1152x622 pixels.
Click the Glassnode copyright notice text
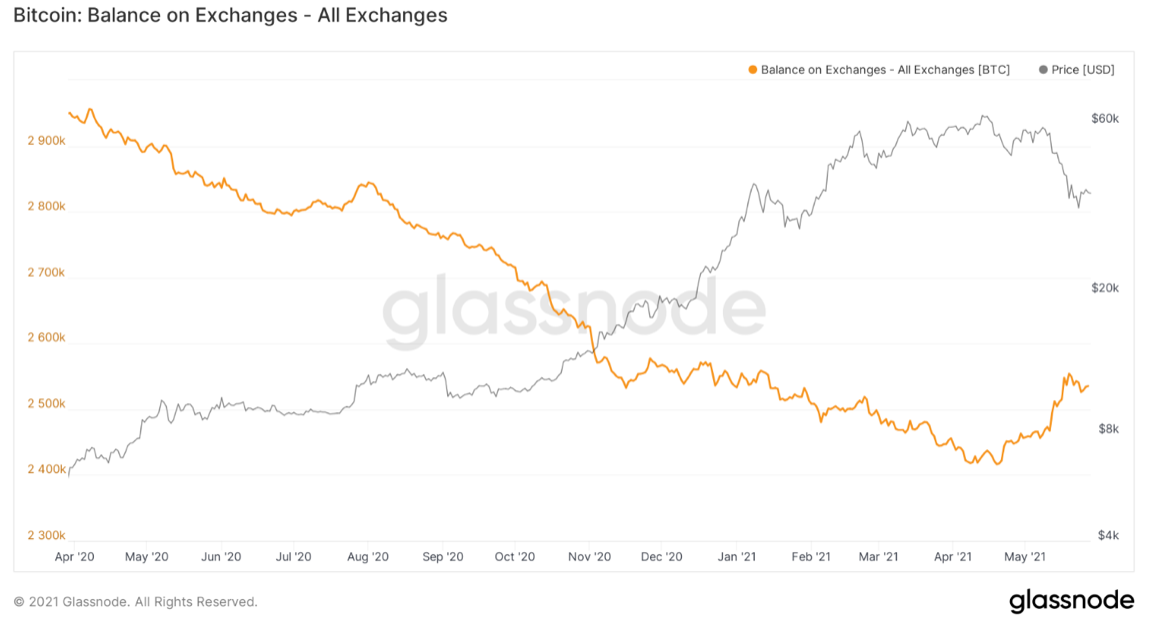coord(136,602)
